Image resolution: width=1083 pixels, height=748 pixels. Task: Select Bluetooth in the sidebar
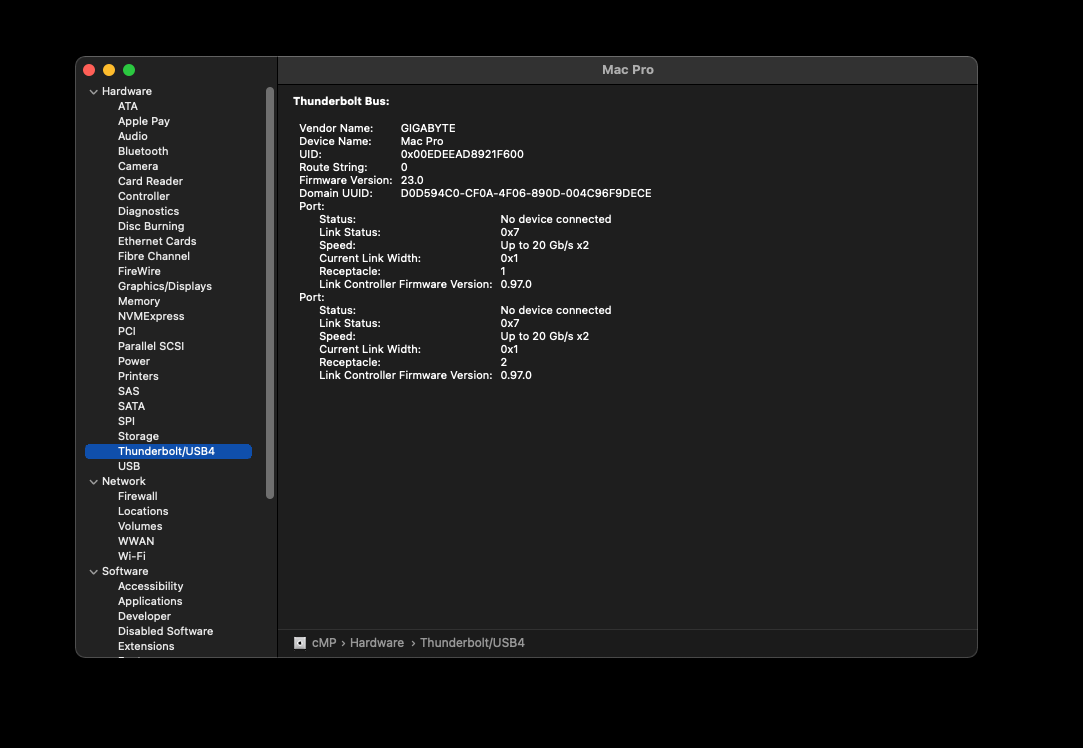pyautogui.click(x=143, y=151)
